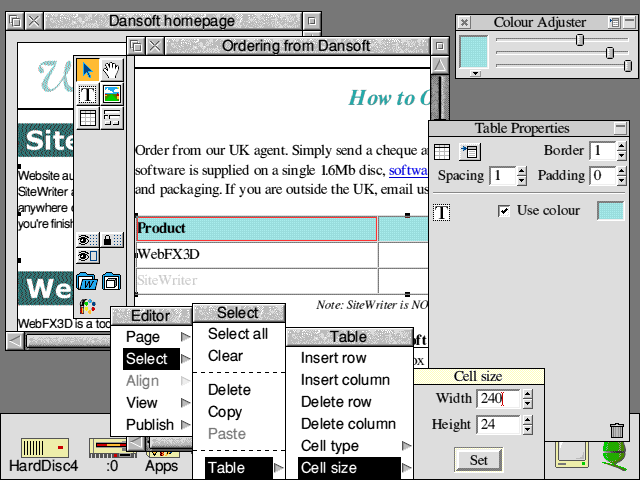Decrease the Spacing value with down arrow

522,180
